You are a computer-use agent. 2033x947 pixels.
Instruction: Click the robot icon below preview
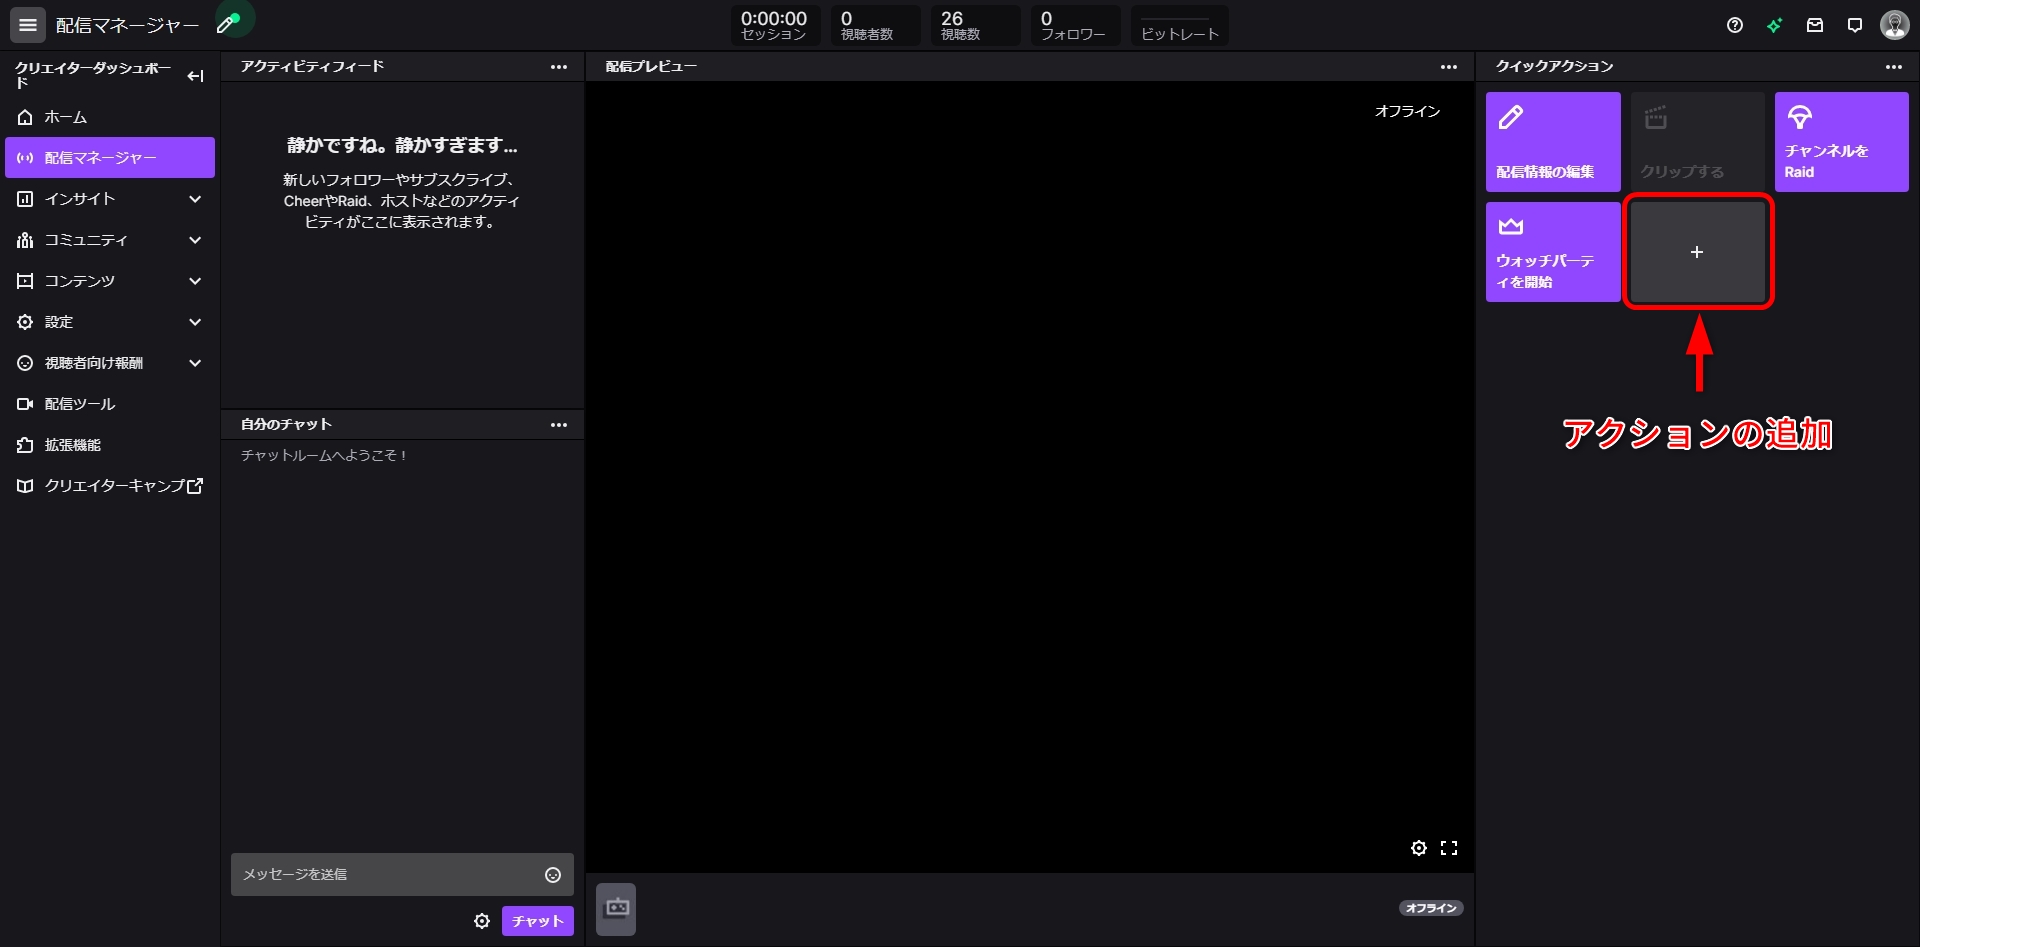[616, 909]
